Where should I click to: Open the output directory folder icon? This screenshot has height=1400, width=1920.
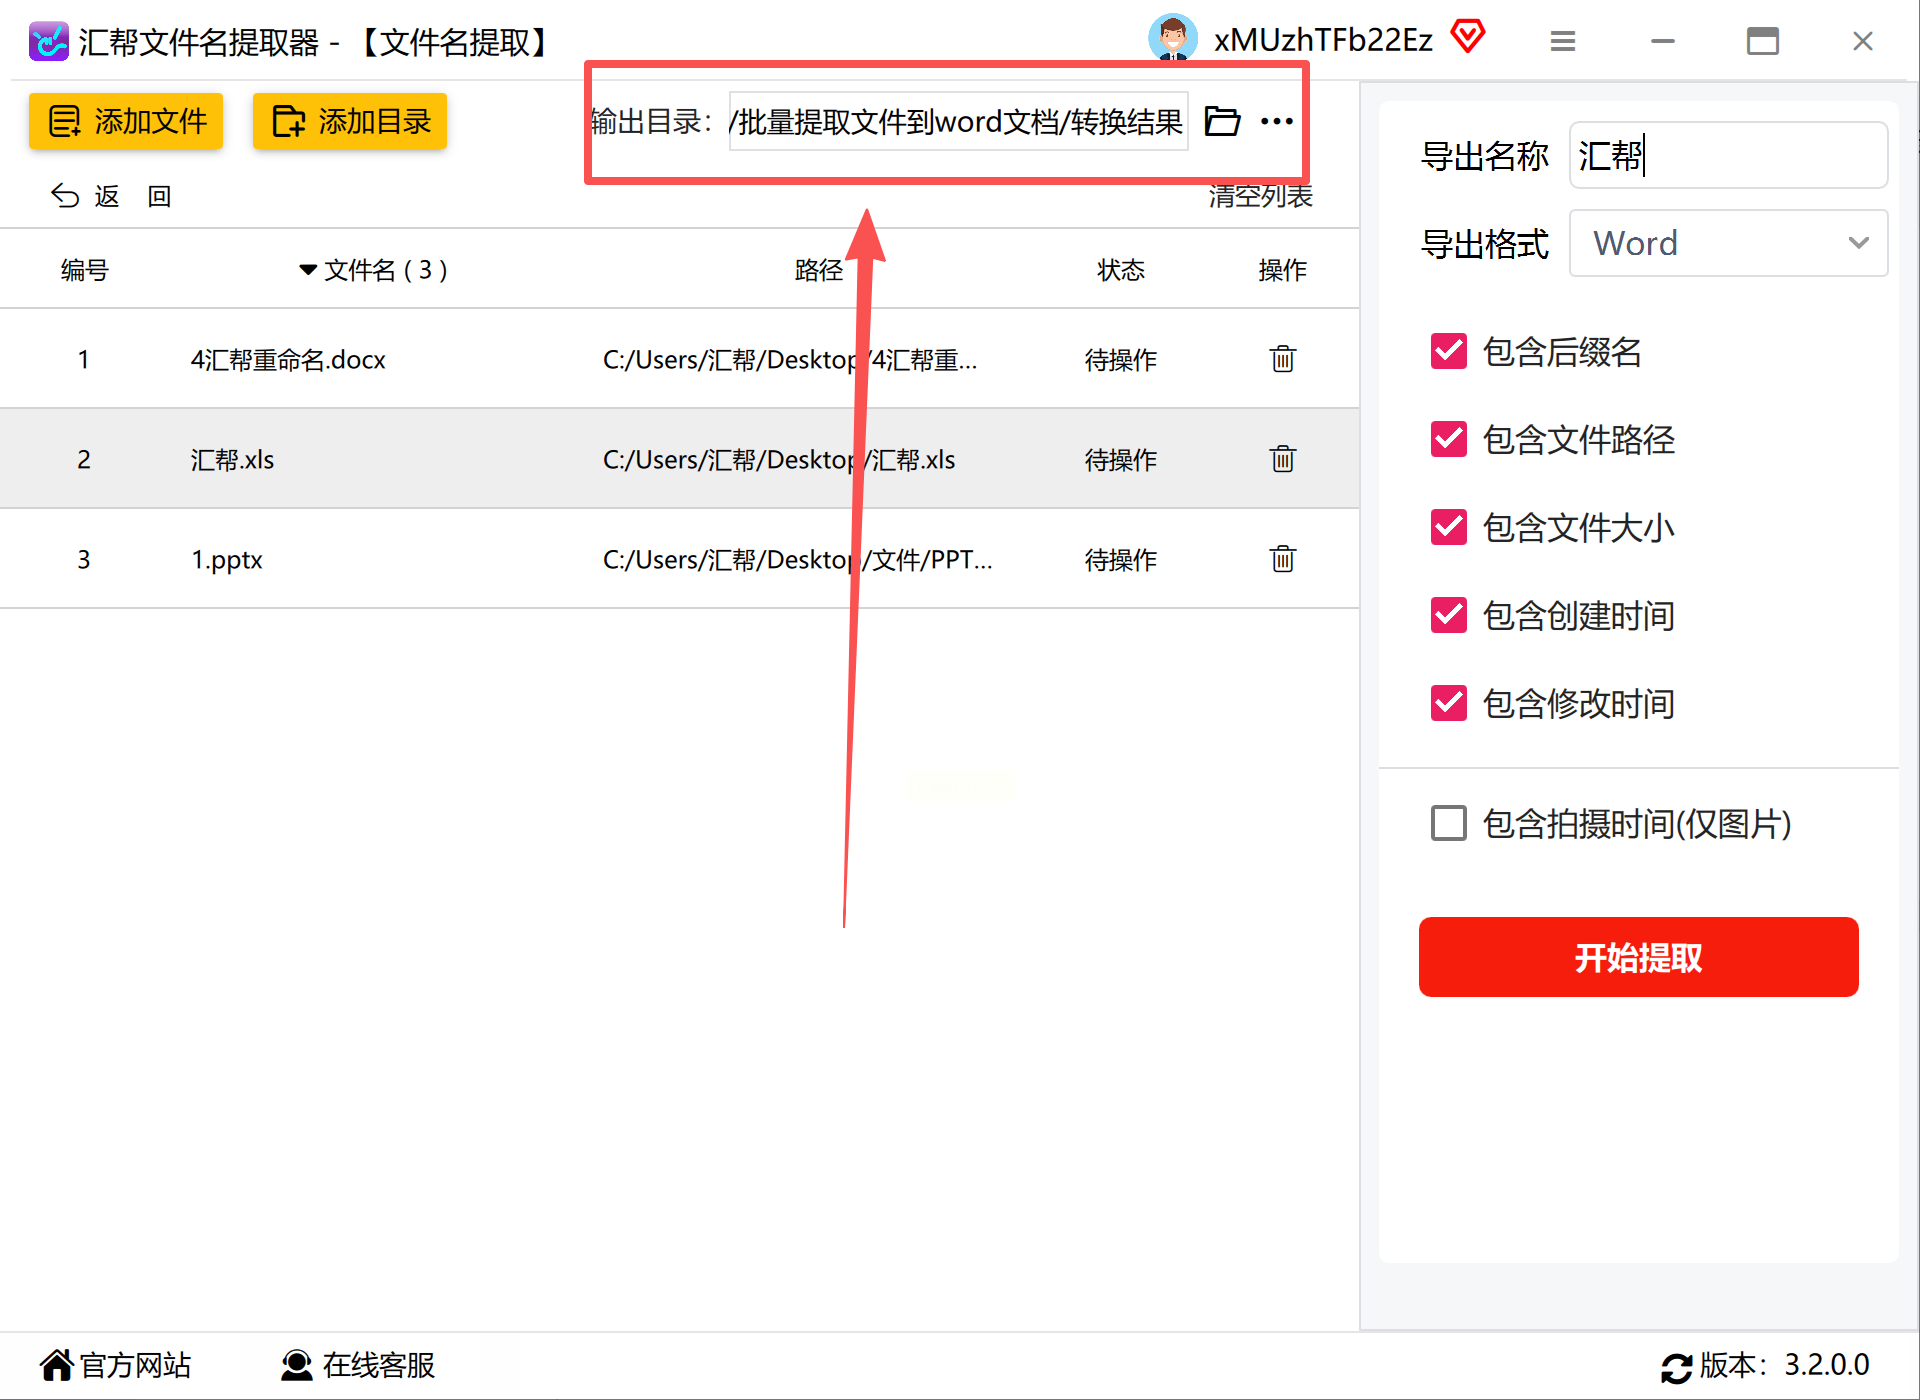[1221, 122]
